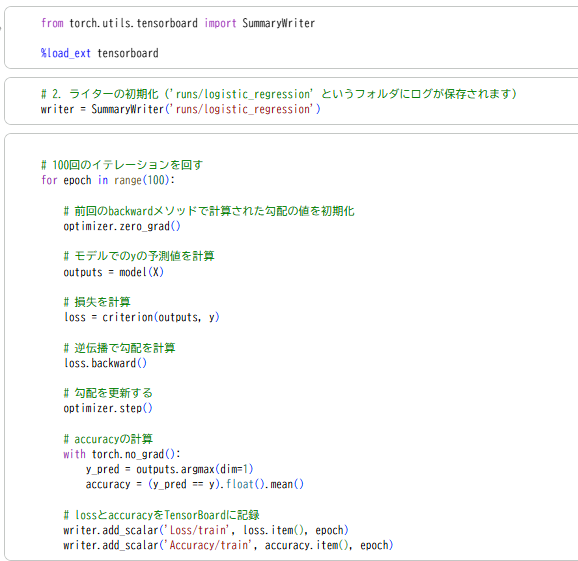Viewport: 578px width, 561px height.
Task: Click the line 'loss = criterion(outputs, y)'
Action: (x=141, y=317)
